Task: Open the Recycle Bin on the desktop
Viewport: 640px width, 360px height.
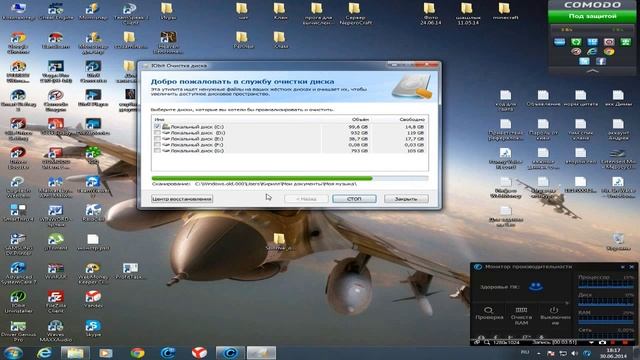Action: tap(618, 242)
